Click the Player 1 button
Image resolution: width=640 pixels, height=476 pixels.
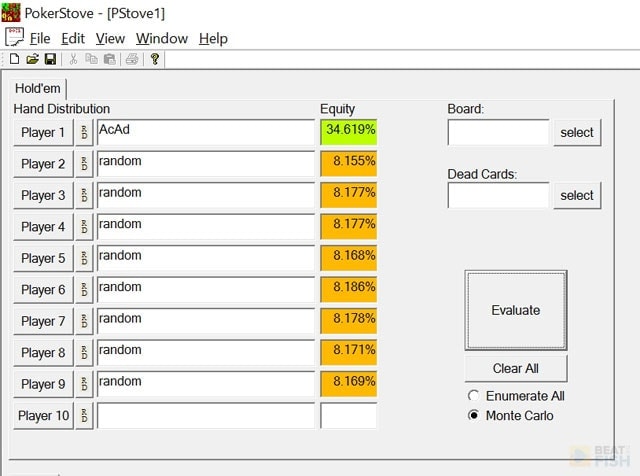pos(43,132)
